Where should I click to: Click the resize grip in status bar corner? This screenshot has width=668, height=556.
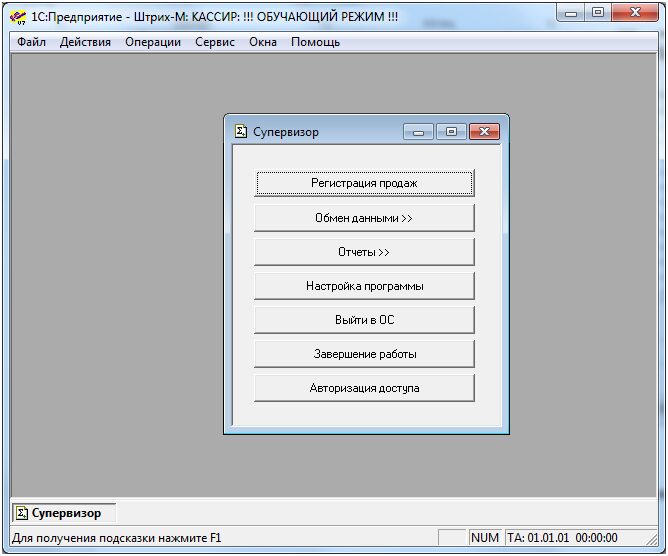[x=651, y=539]
